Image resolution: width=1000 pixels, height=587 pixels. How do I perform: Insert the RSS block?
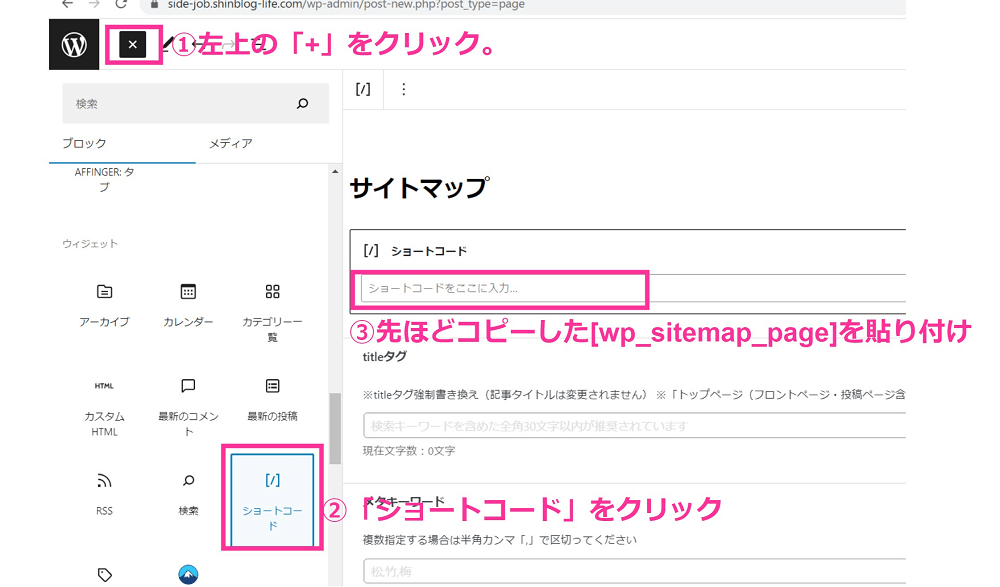click(x=105, y=494)
